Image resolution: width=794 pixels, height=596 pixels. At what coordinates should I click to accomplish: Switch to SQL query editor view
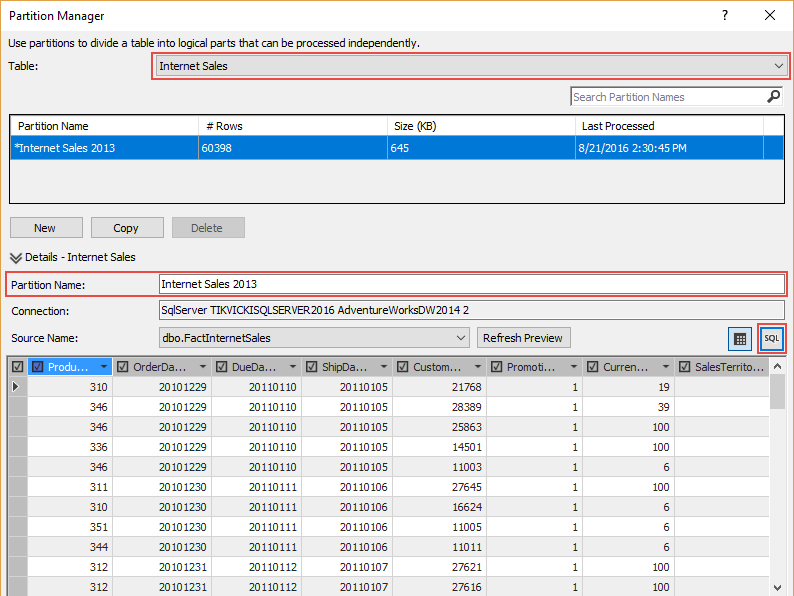[x=771, y=338]
